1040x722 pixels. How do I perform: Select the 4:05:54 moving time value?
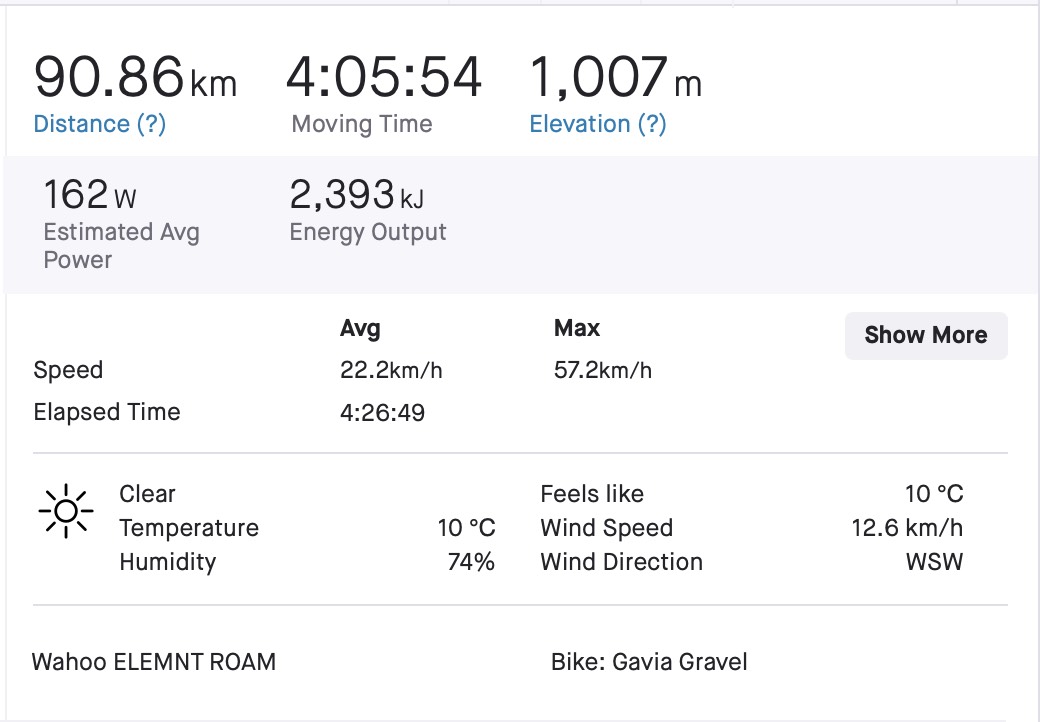click(384, 77)
